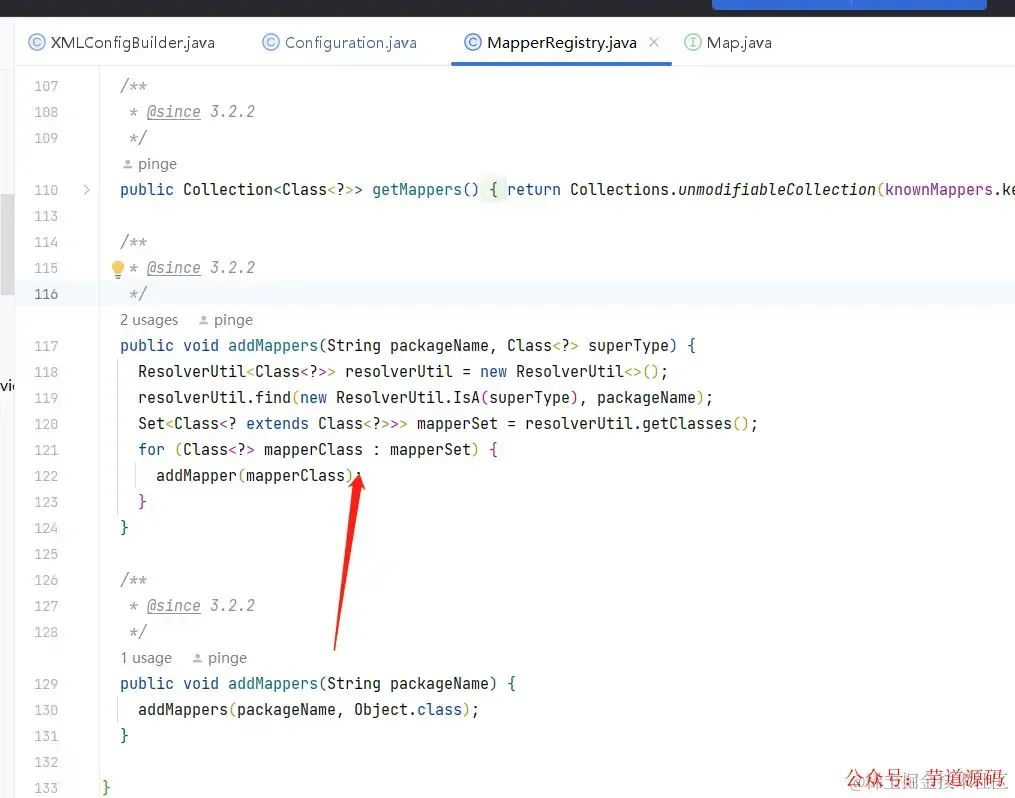This screenshot has width=1015, height=798.
Task: Click the resolverUtil variable declaration on line 118
Action: pos(399,371)
